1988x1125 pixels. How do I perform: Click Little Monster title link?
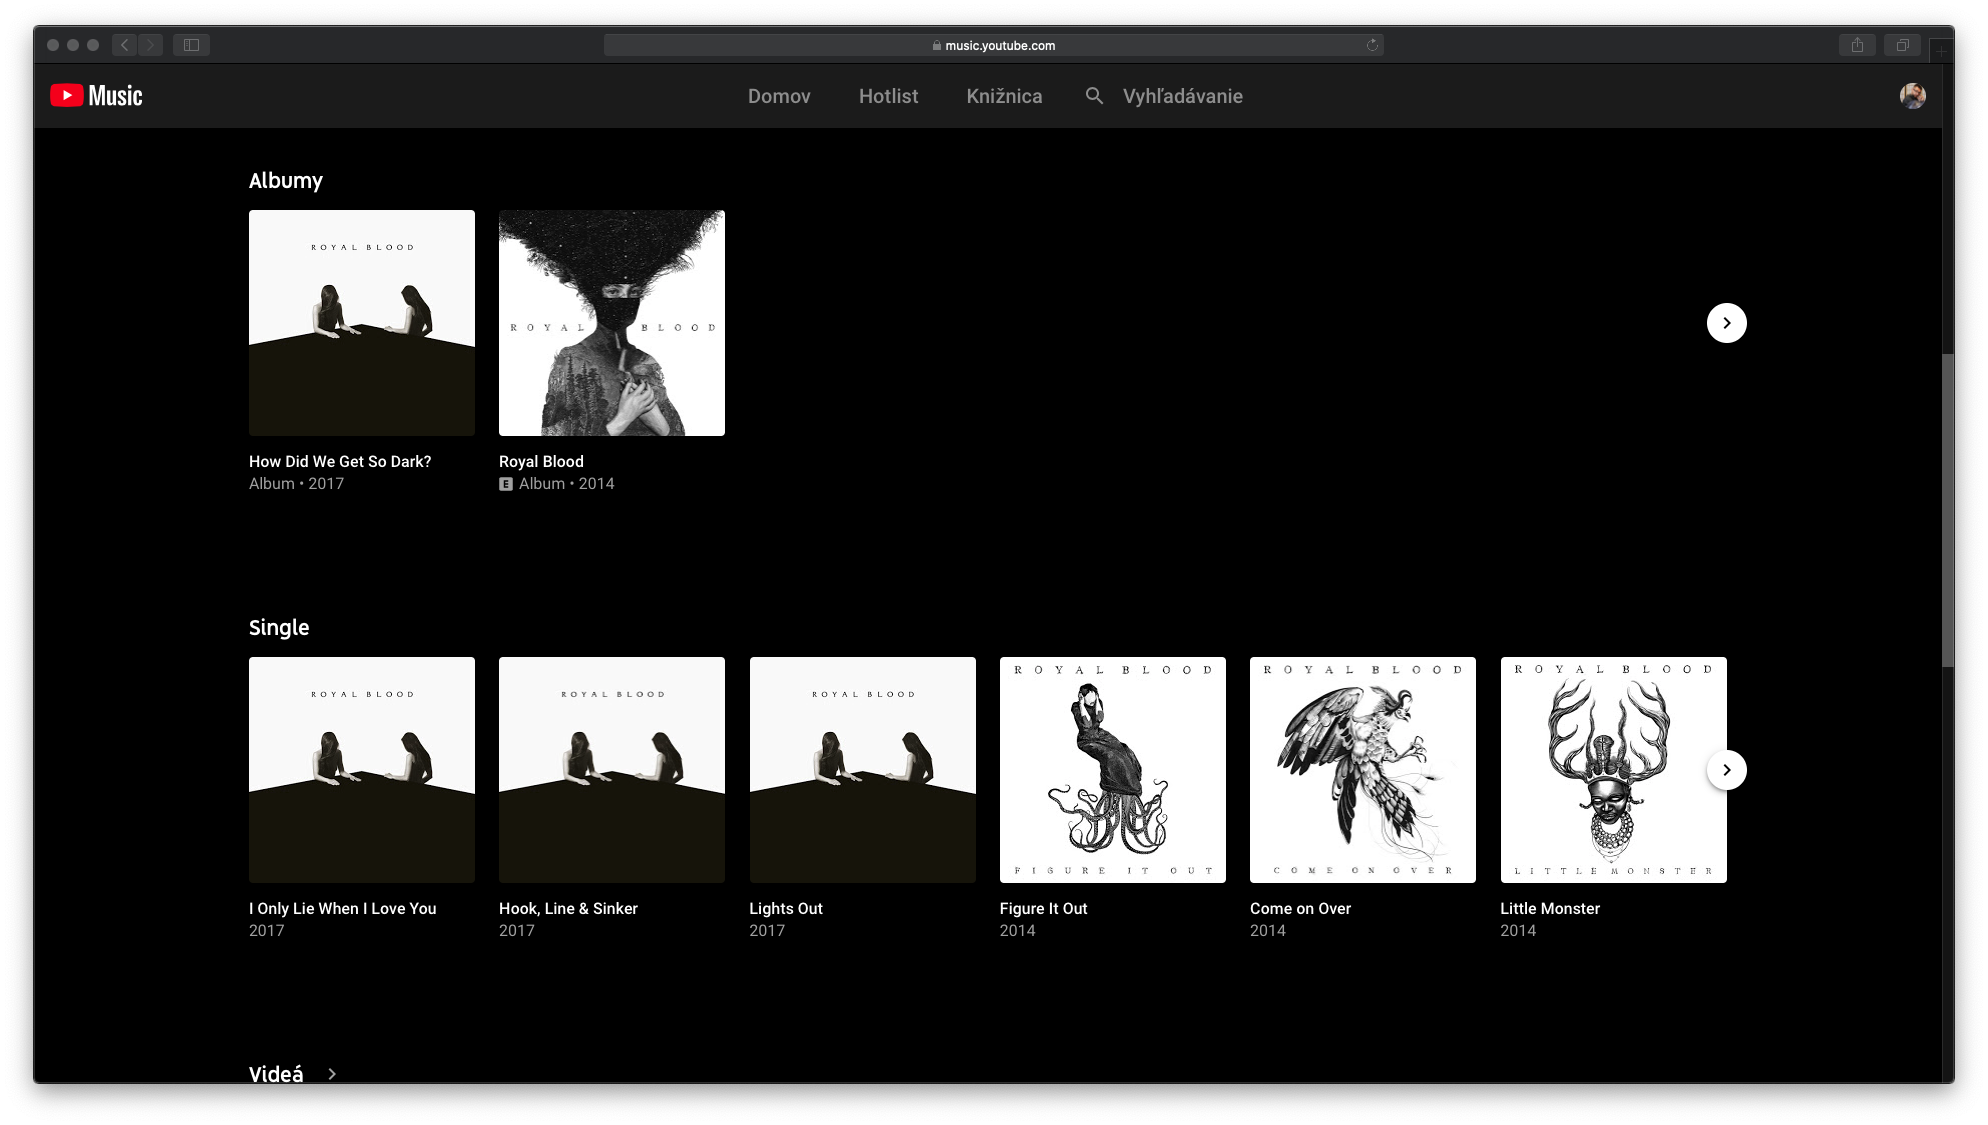[x=1550, y=908]
